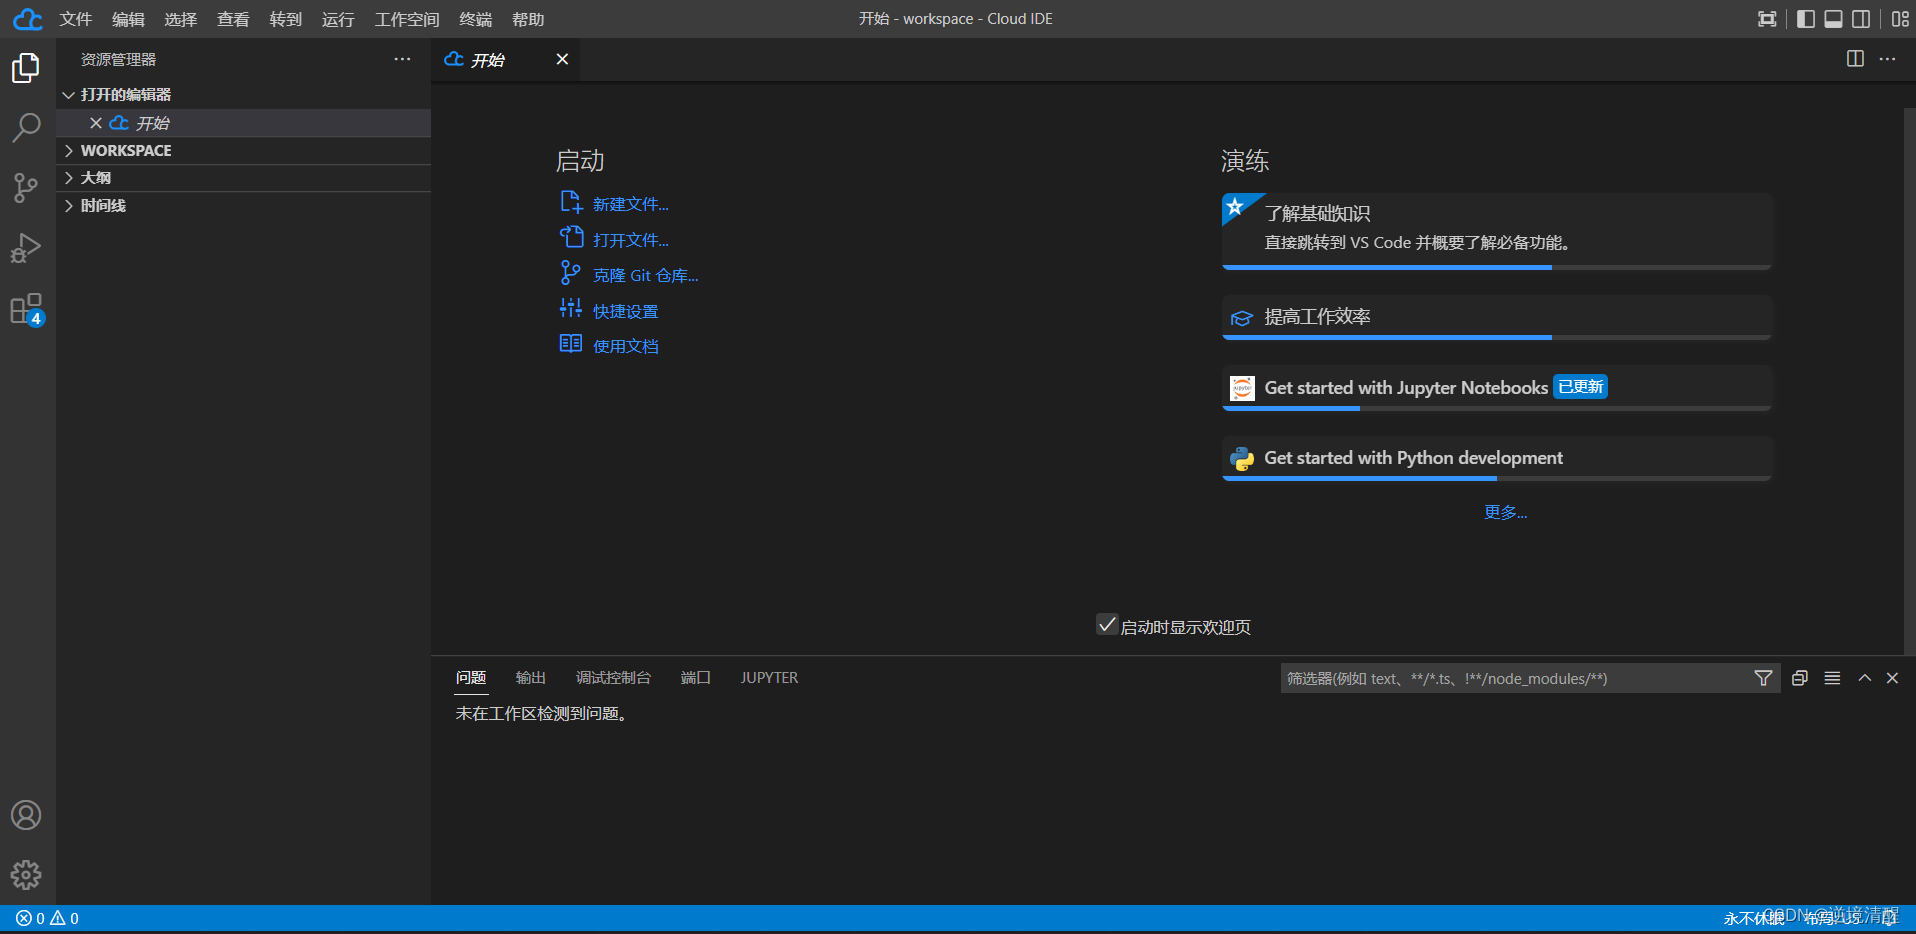Switch to the 输出 panel tab
1916x934 pixels.
tap(531, 678)
